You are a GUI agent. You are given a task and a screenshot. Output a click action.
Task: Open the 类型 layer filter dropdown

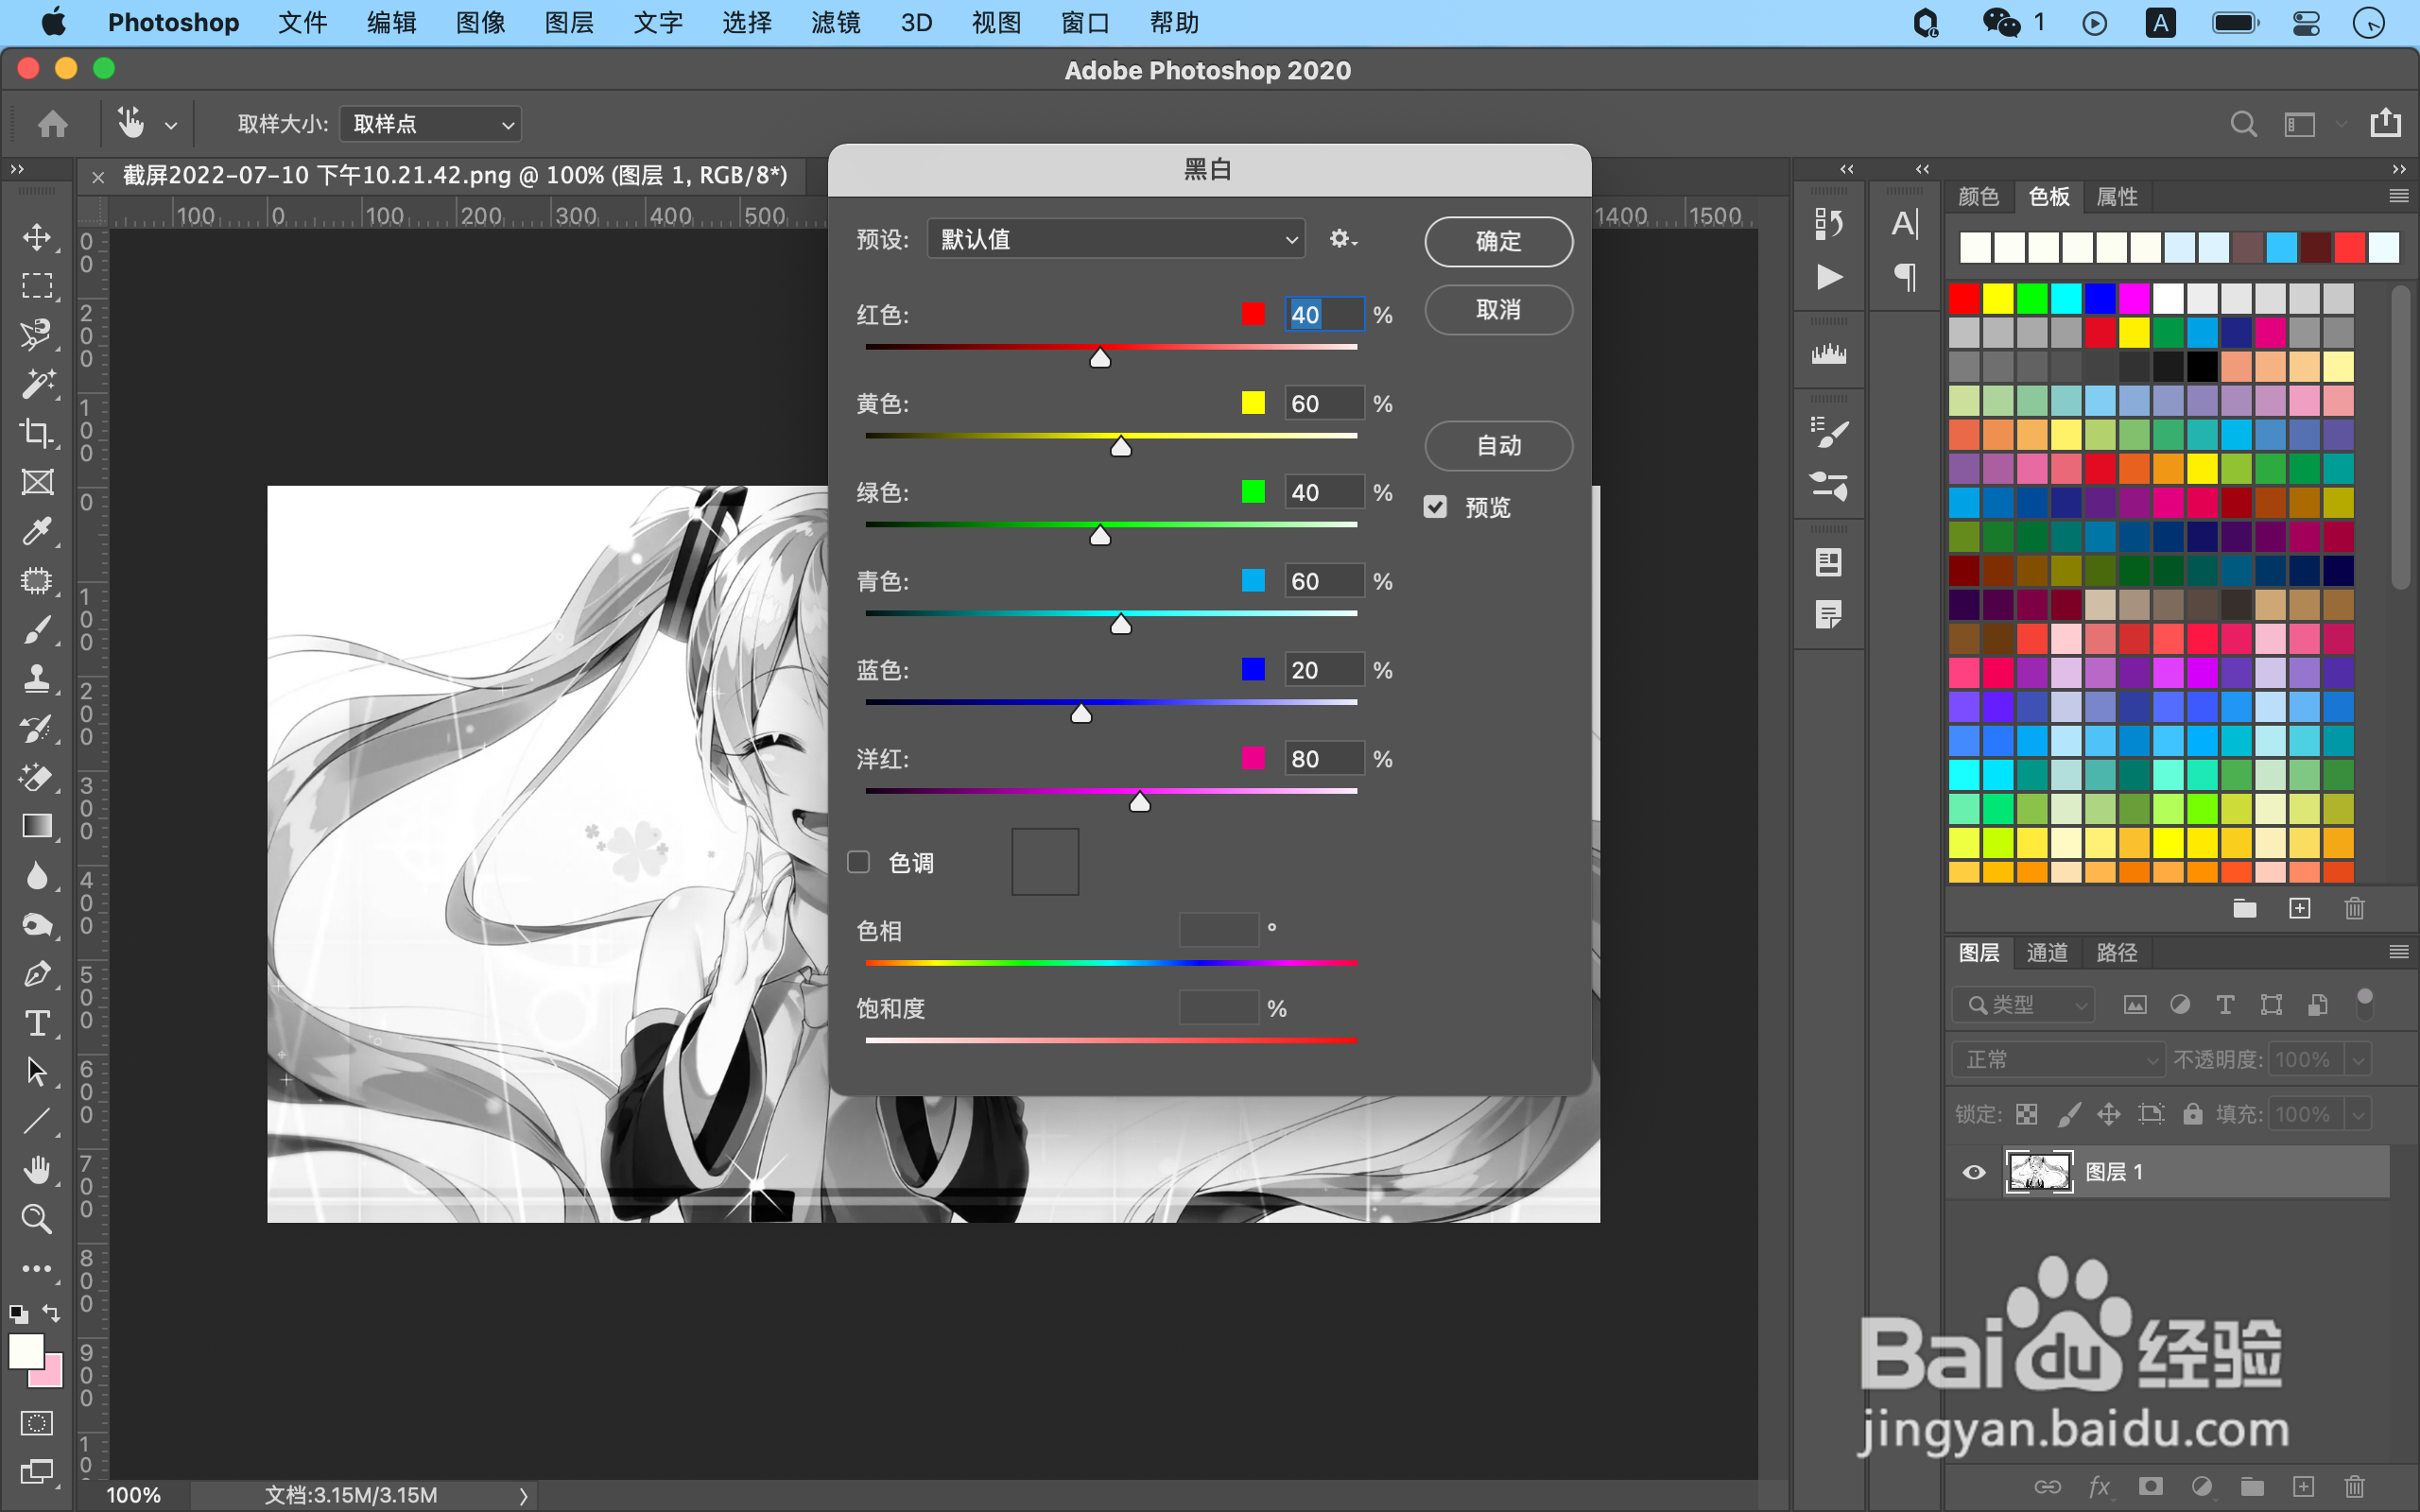2021,1005
